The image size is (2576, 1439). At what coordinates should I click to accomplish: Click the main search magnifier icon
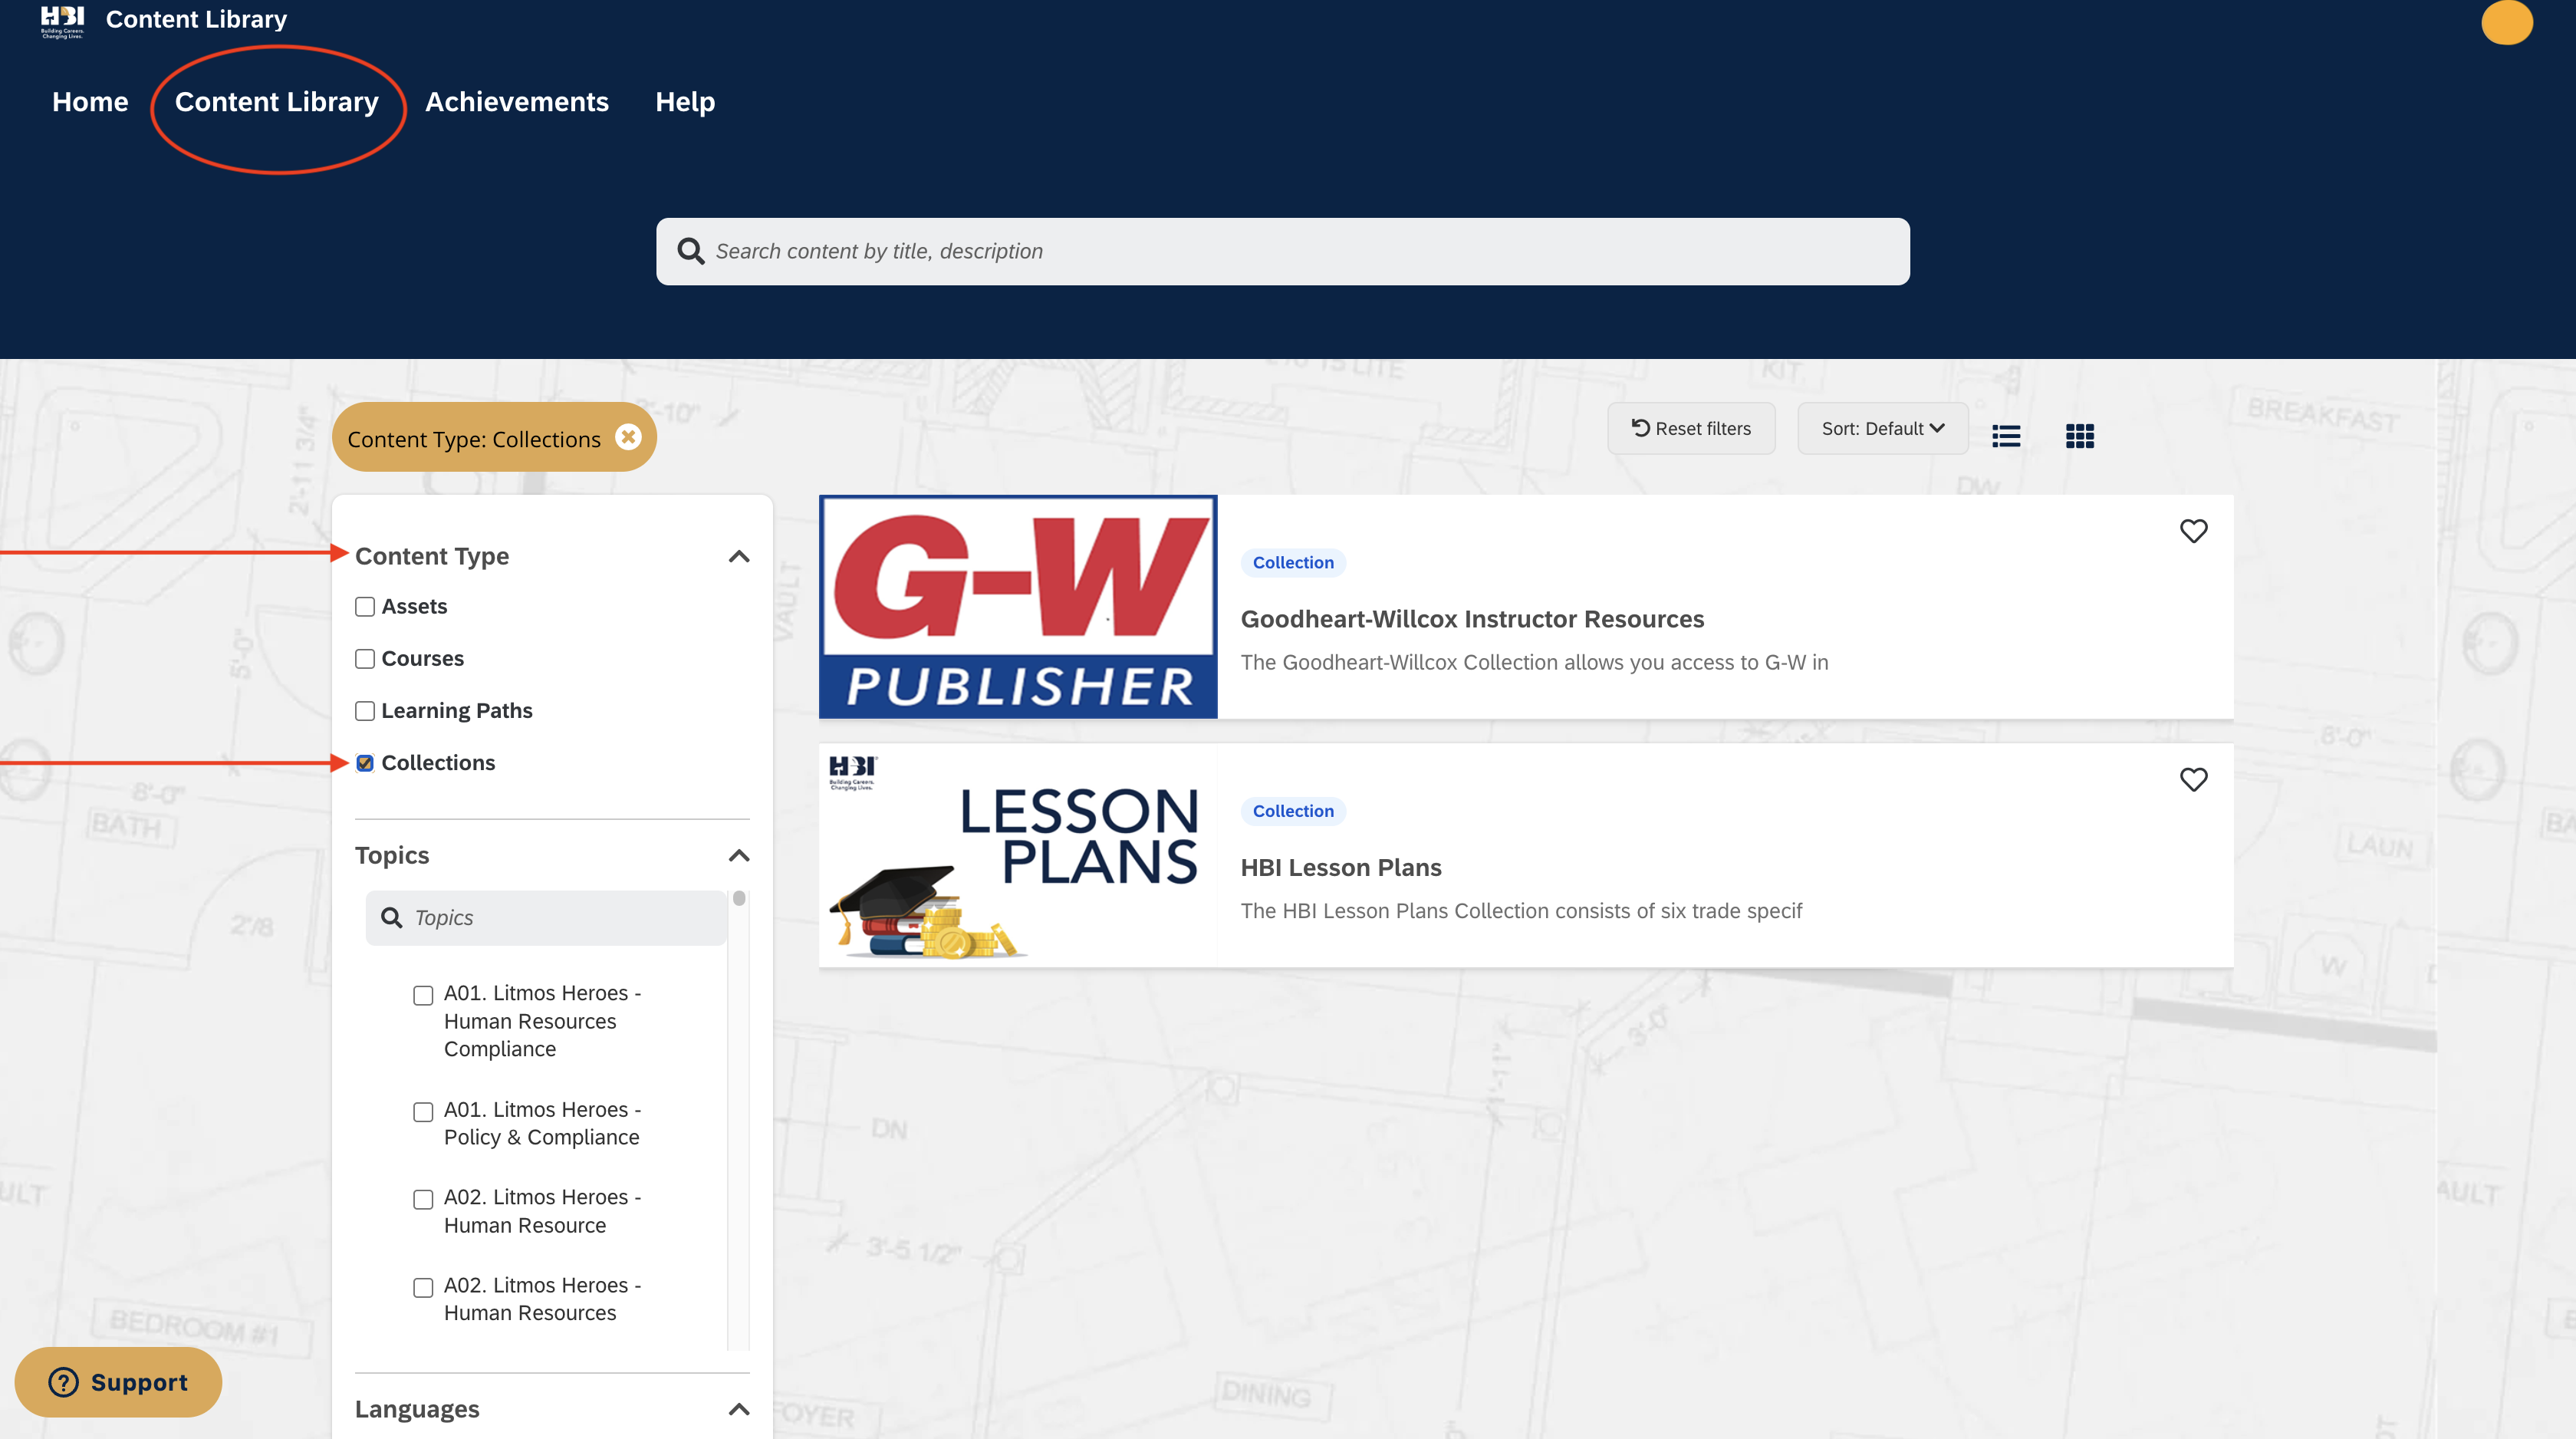coord(691,251)
